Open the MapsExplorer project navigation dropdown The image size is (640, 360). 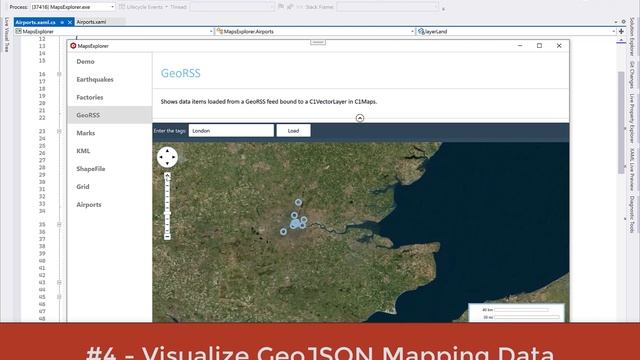(x=114, y=31)
